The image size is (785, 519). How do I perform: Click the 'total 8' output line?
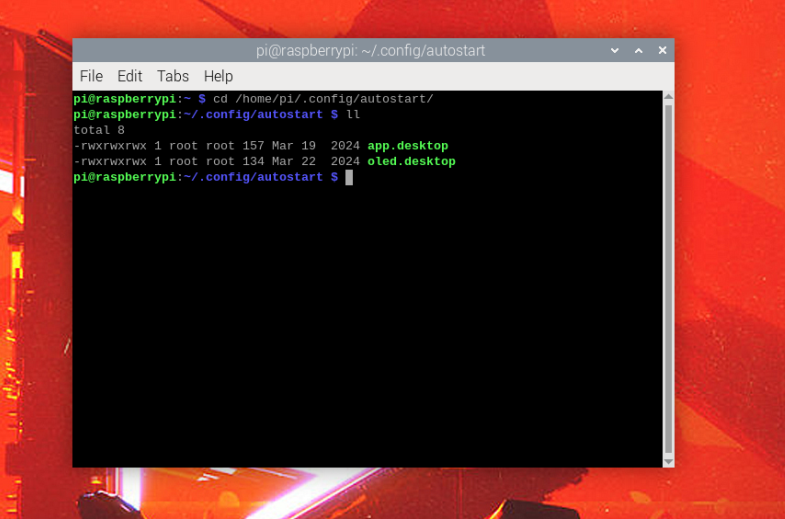tap(99, 130)
